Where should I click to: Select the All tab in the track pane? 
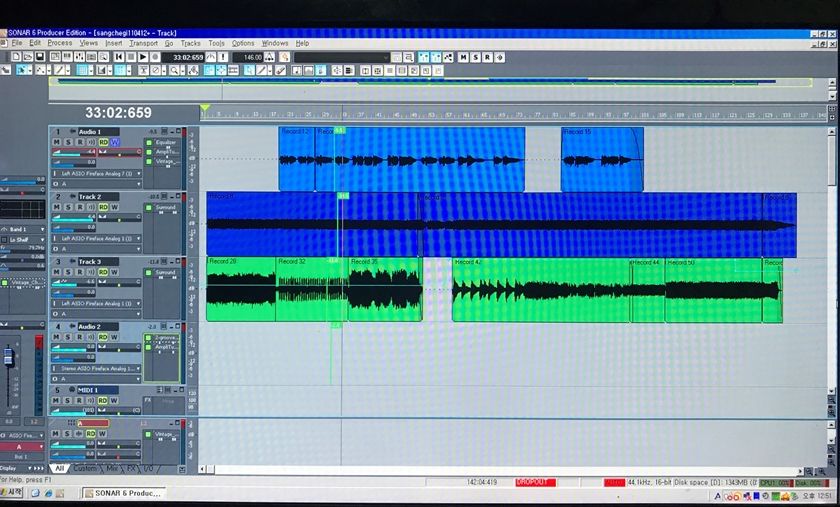(x=59, y=468)
